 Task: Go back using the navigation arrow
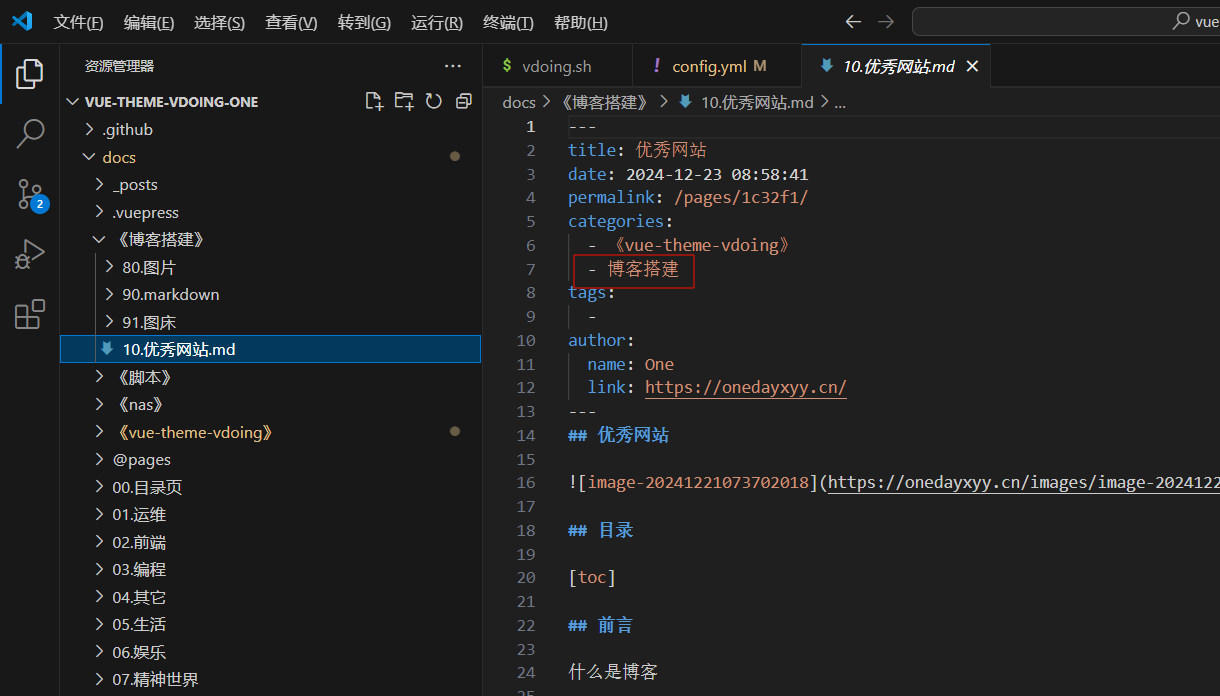tap(853, 22)
